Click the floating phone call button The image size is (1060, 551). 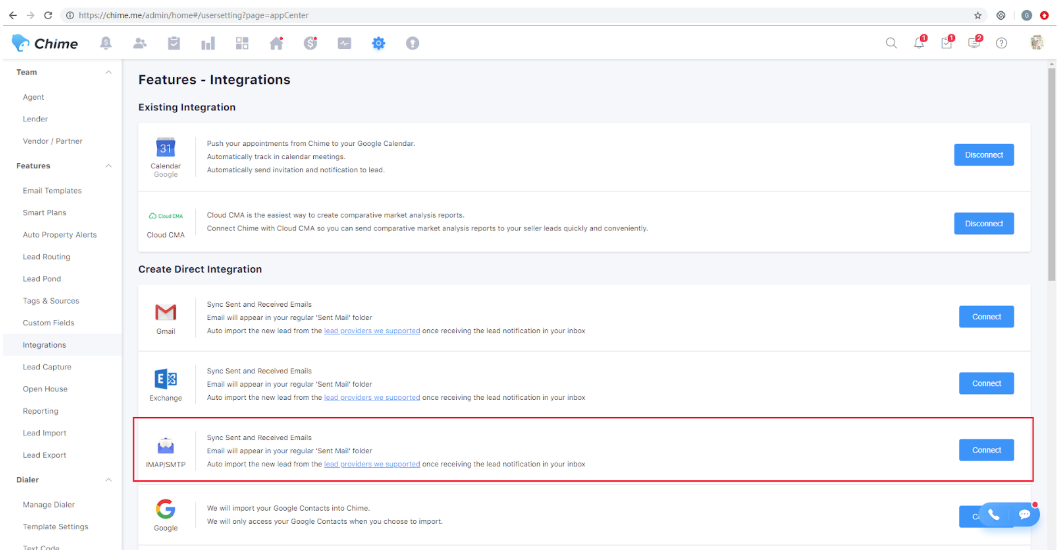click(x=993, y=514)
